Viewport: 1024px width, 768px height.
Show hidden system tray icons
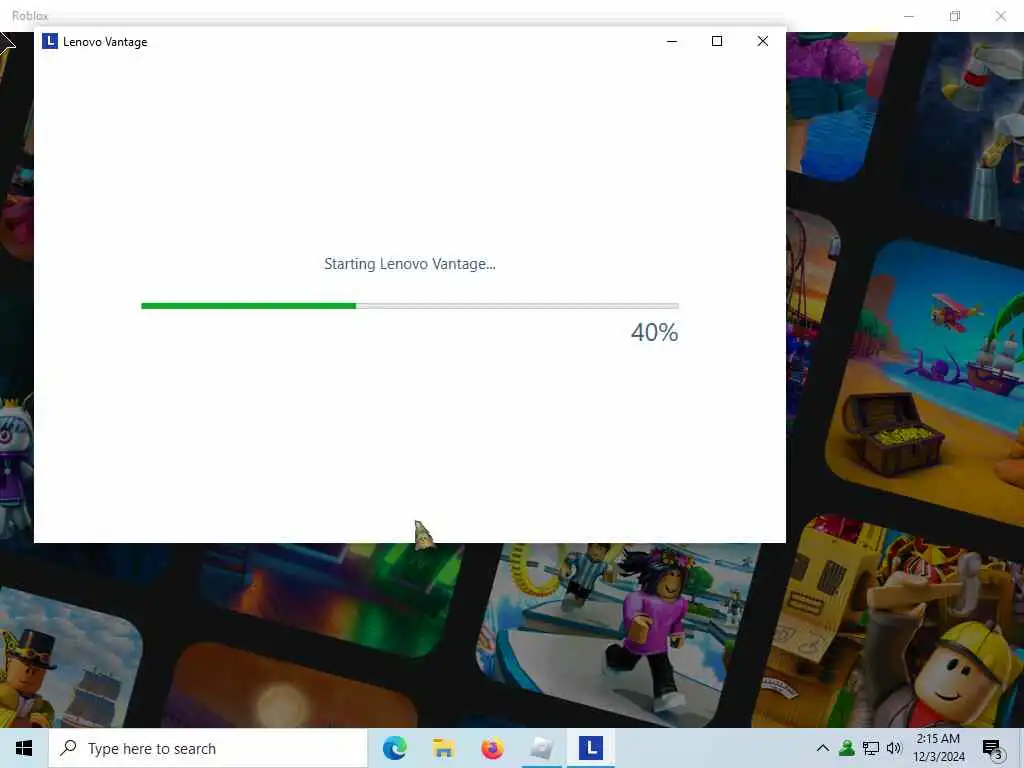[823, 748]
